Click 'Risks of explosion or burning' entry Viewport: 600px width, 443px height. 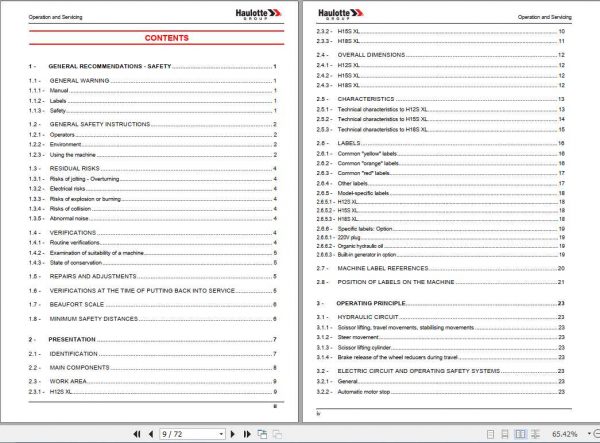click(85, 199)
